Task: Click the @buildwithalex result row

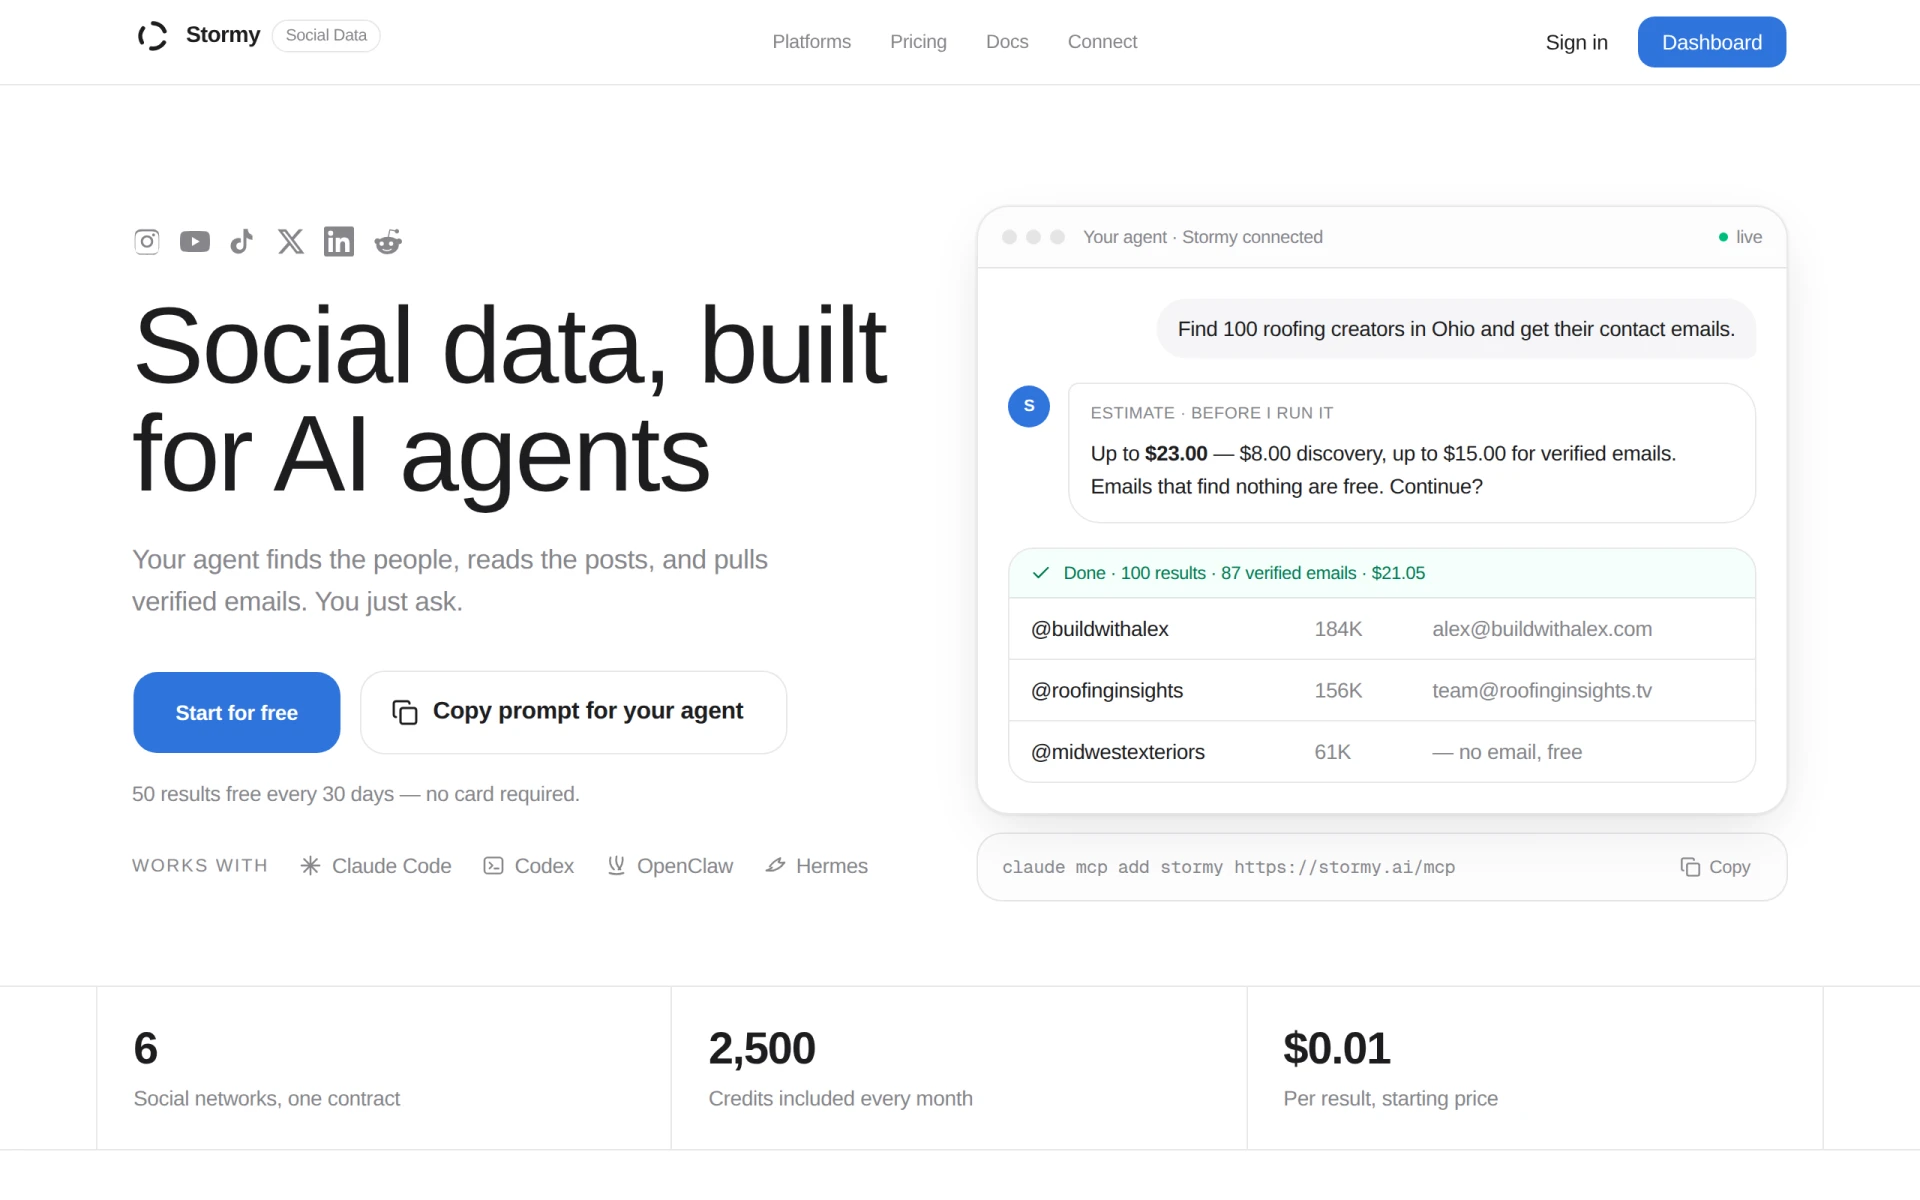Action: click(1382, 629)
